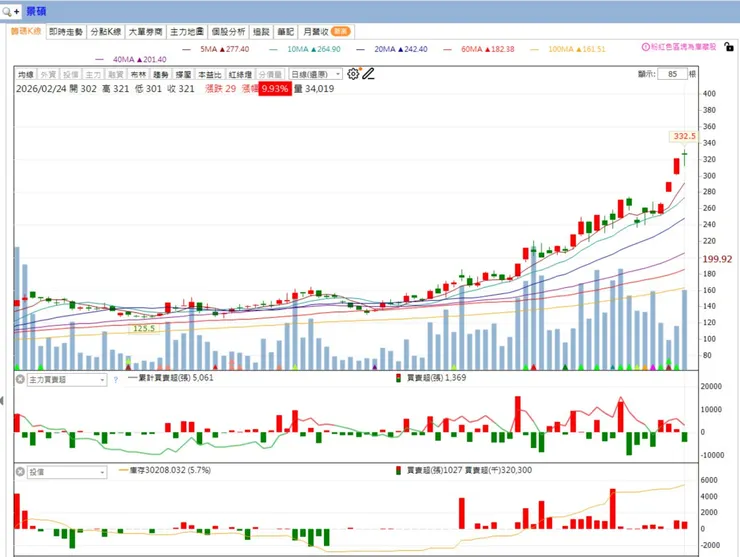Screen dimensions: 740x557
Task: Click the blue question mark help icon
Action: [116, 380]
